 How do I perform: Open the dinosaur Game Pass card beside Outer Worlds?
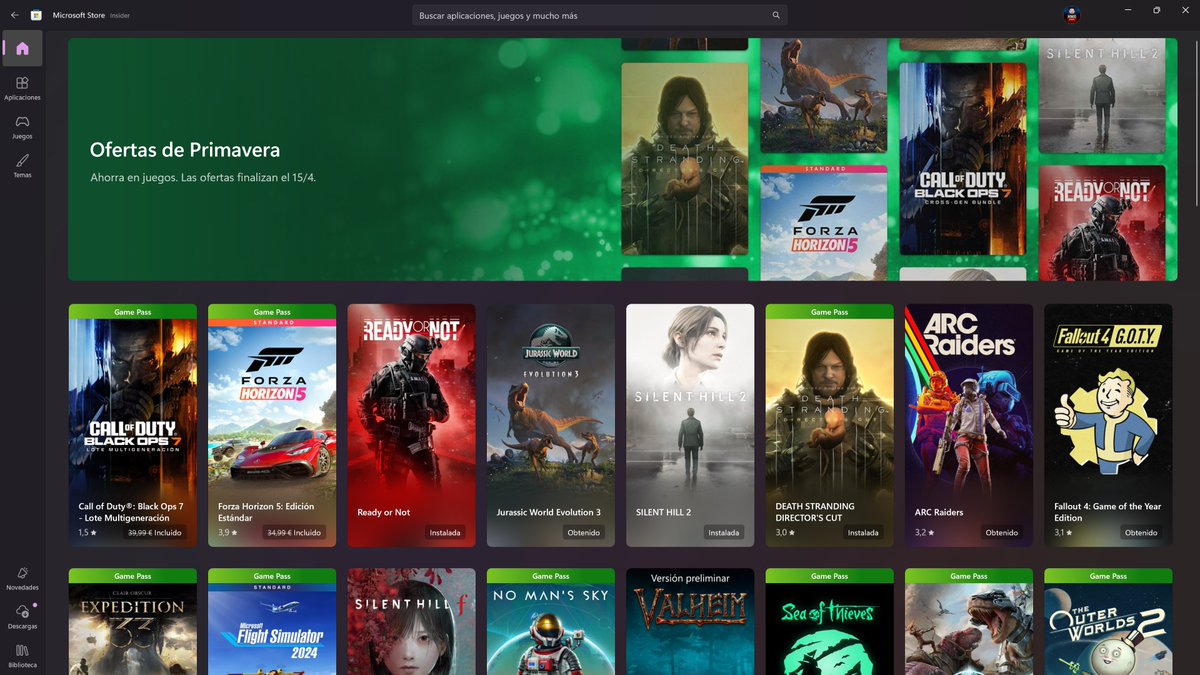tap(969, 622)
